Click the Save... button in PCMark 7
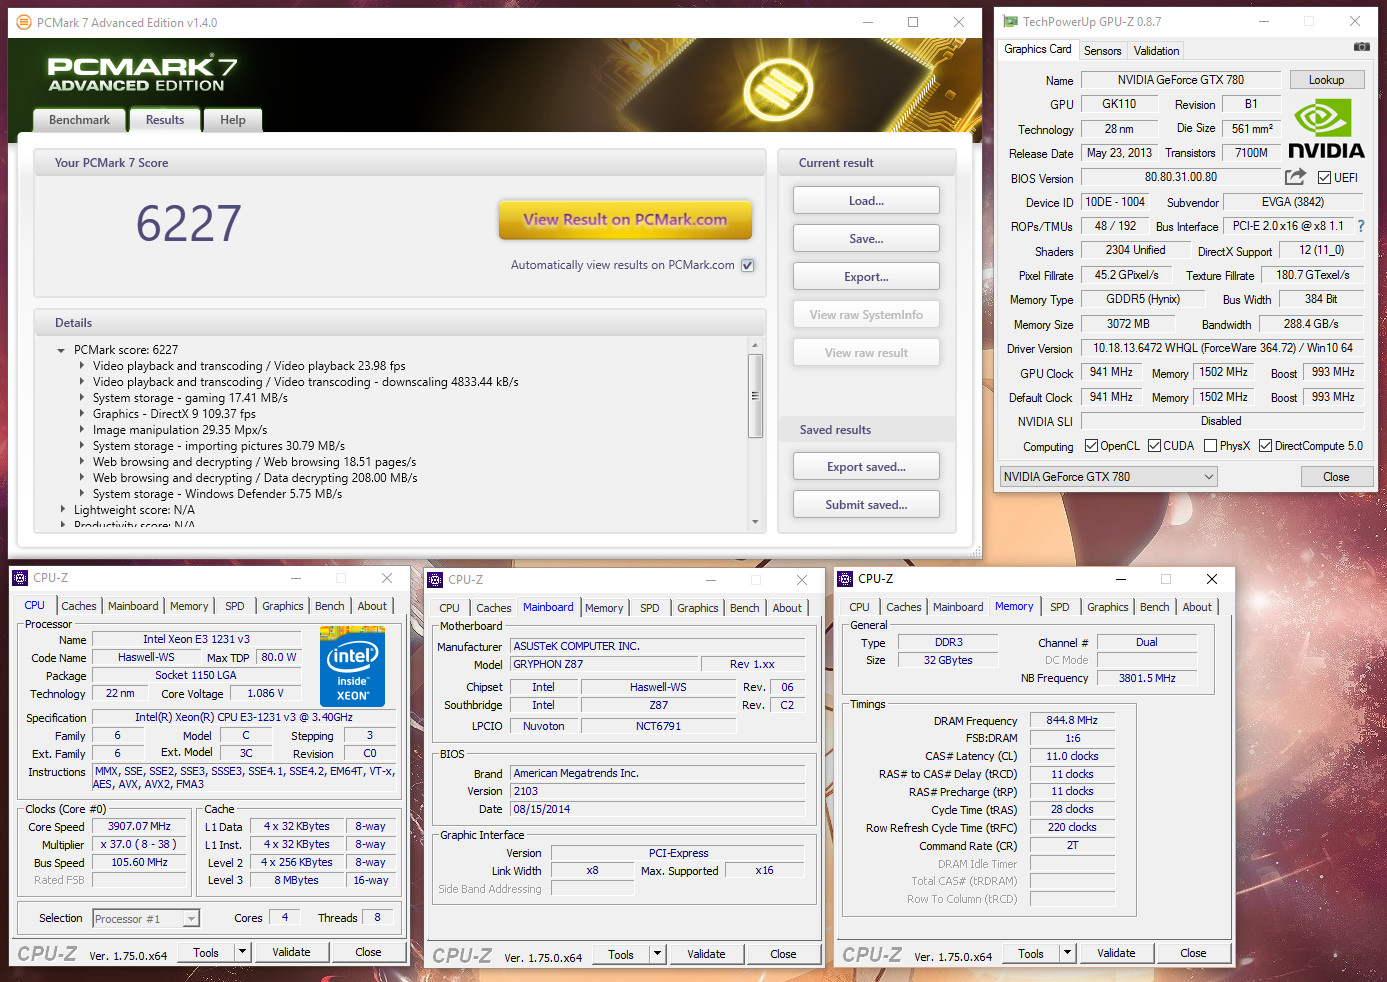 tap(866, 239)
